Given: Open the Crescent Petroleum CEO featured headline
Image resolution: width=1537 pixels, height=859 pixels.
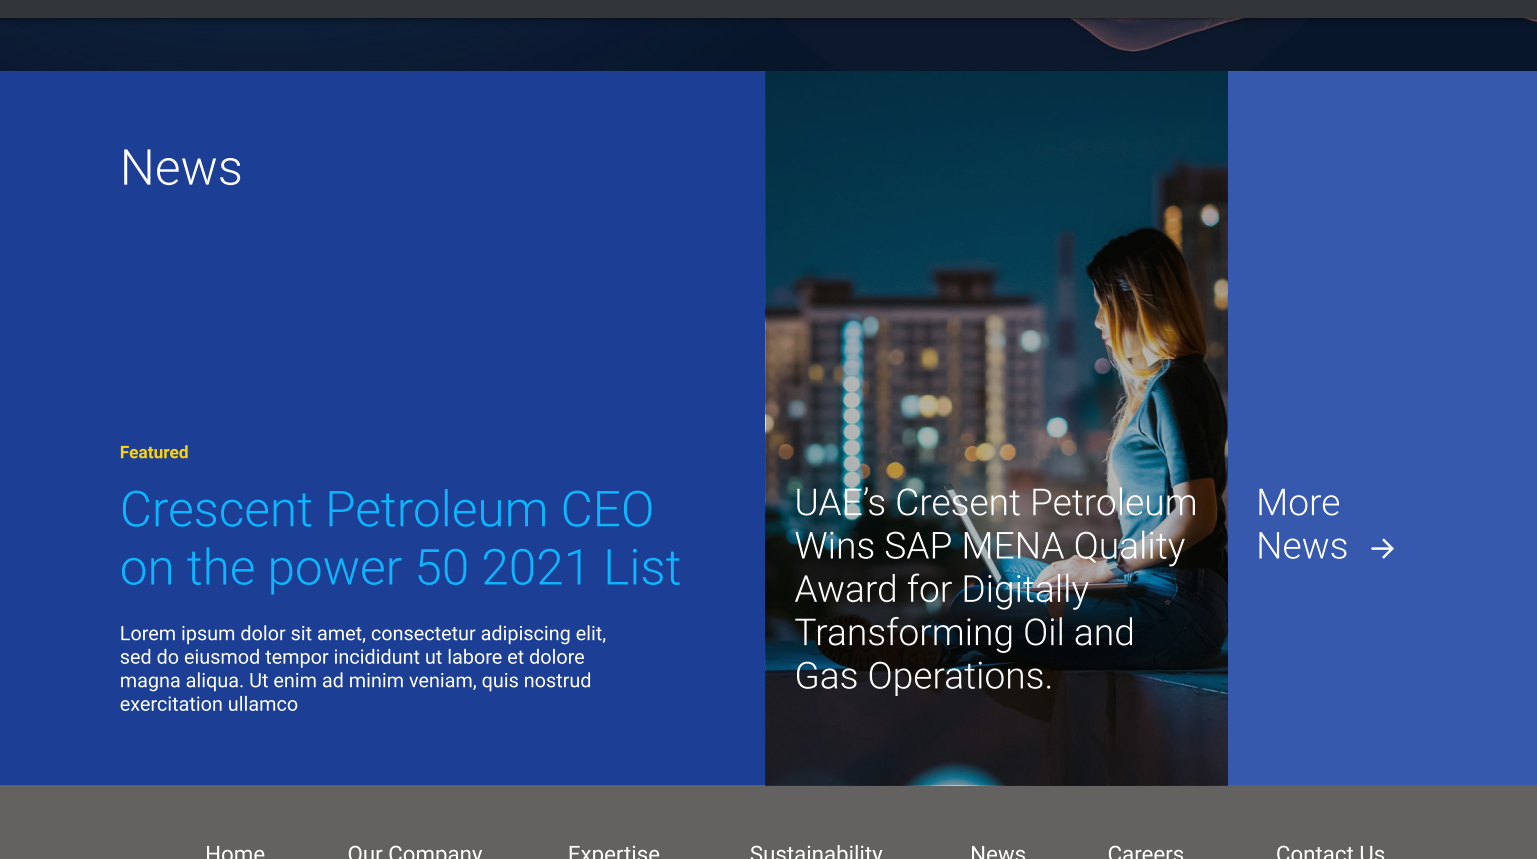Looking at the screenshot, I should (400, 538).
